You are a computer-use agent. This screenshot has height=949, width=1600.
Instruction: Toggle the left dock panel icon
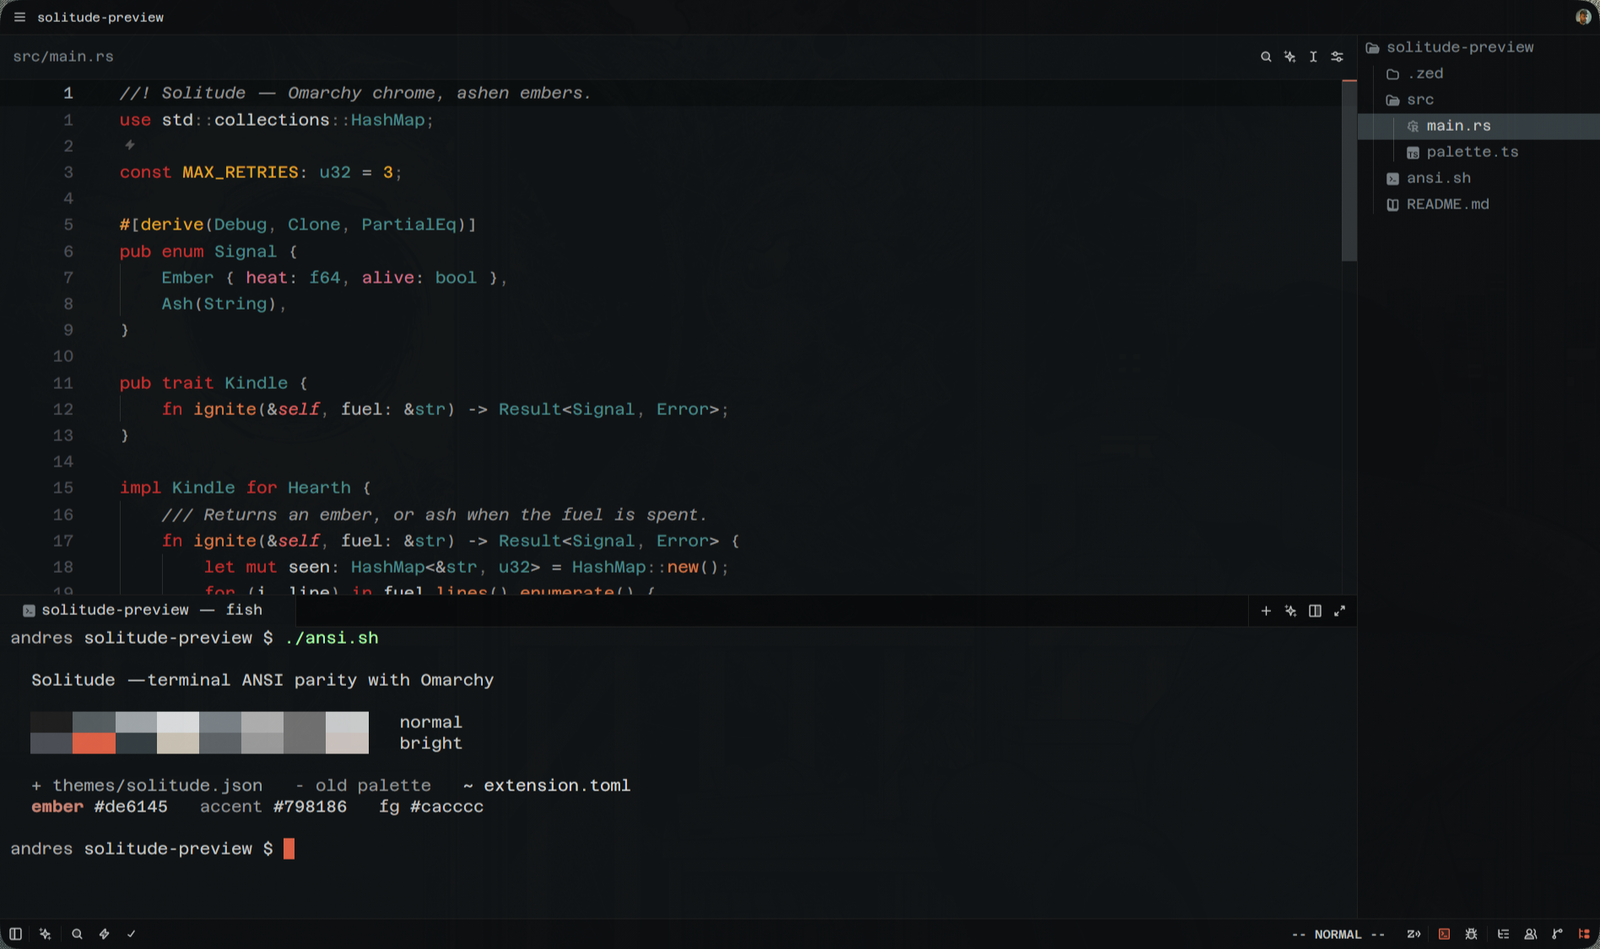tap(16, 934)
